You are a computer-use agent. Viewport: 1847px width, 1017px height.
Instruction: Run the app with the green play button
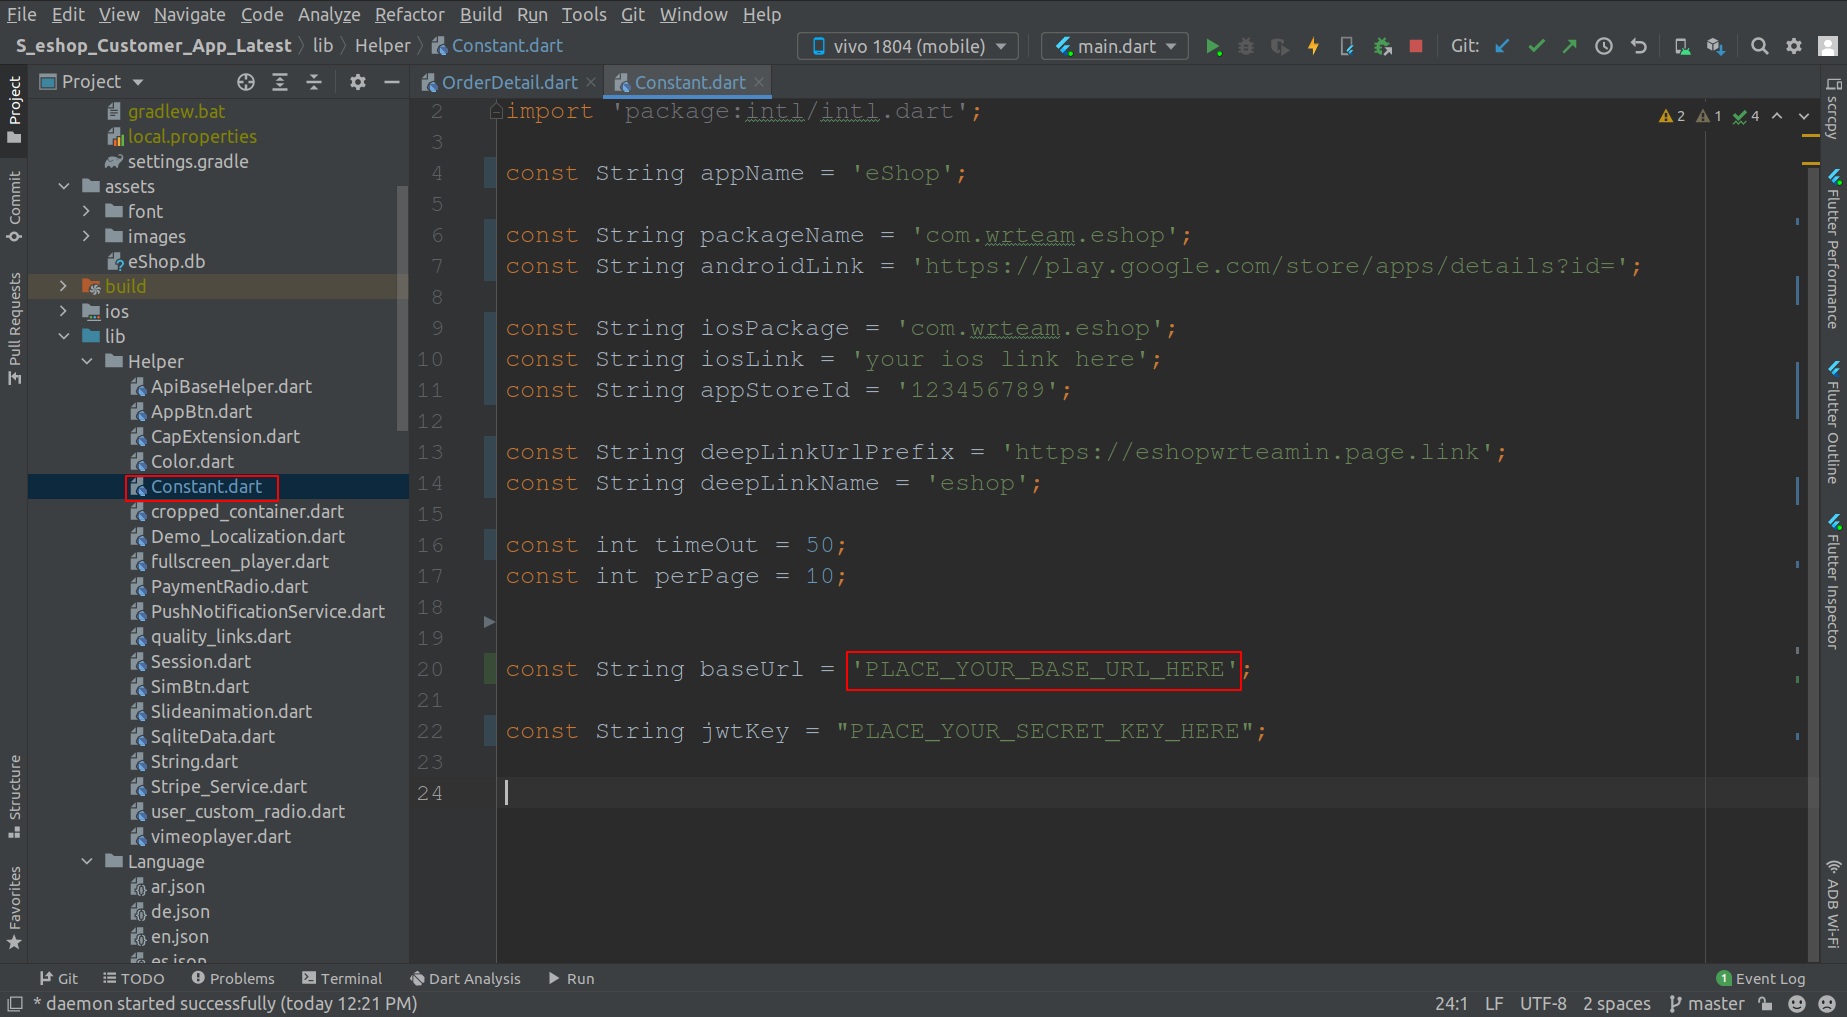click(x=1213, y=47)
